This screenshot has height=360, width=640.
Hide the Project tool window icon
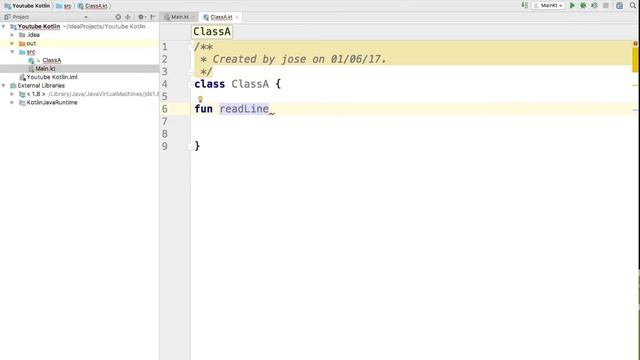(153, 17)
